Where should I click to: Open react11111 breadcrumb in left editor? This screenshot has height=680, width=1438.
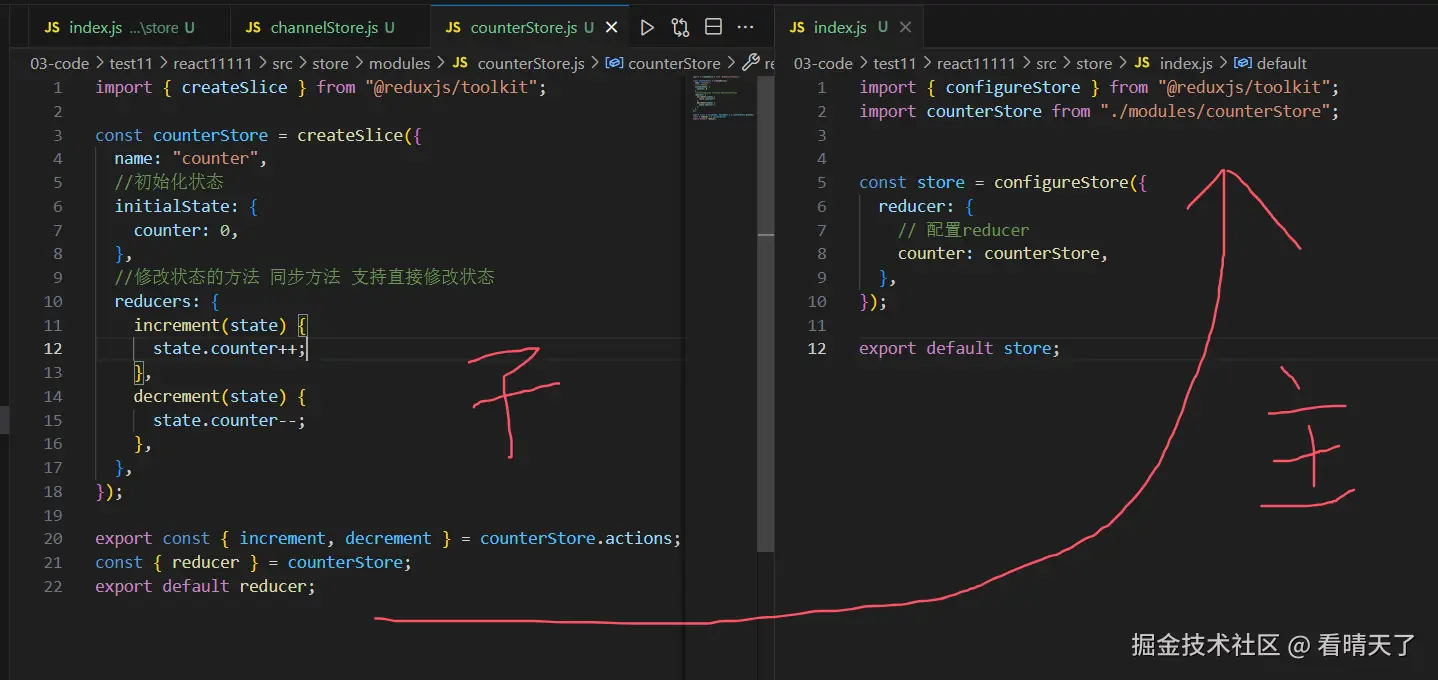tap(213, 62)
